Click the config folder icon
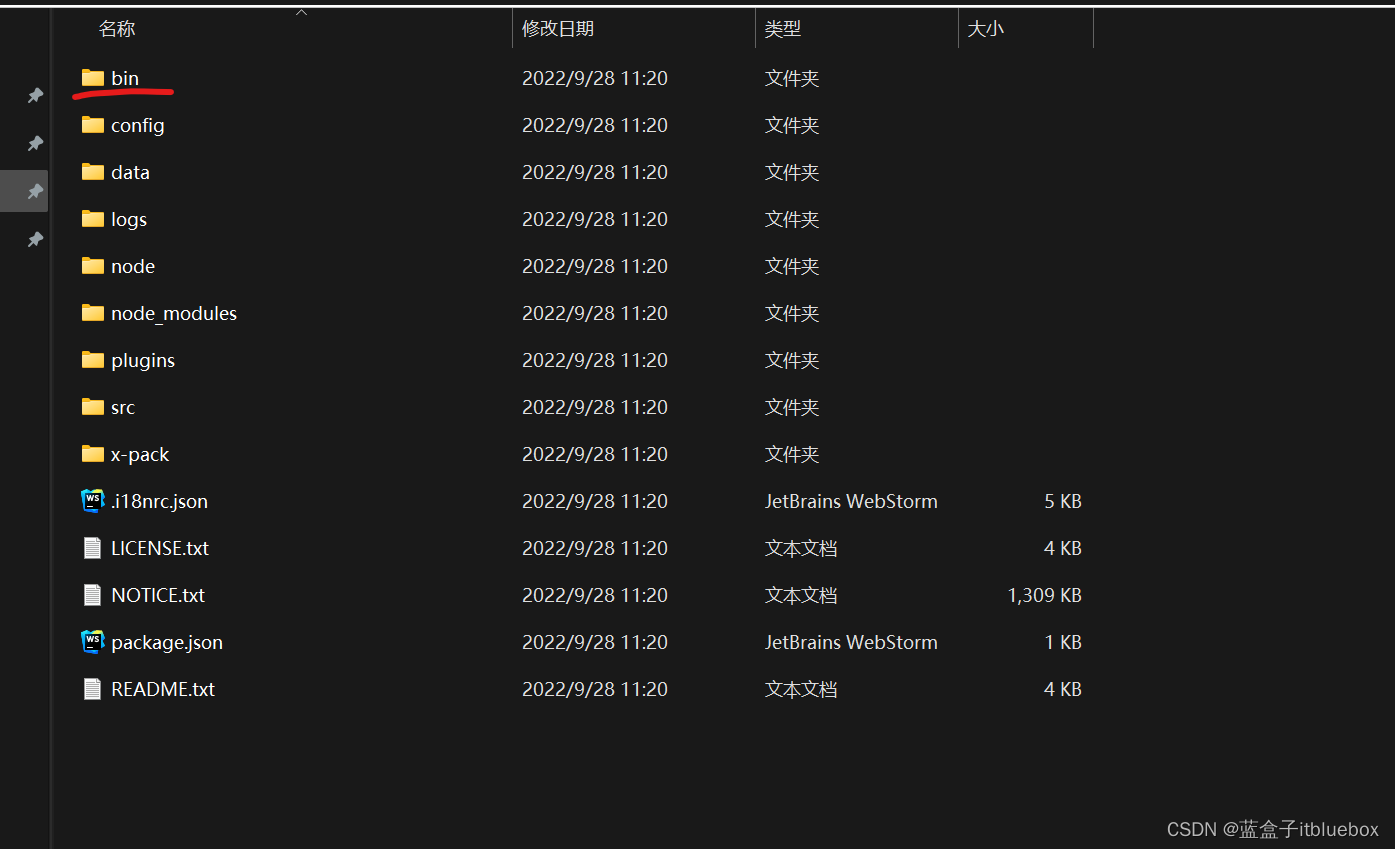The height and width of the screenshot is (849, 1395). point(93,125)
